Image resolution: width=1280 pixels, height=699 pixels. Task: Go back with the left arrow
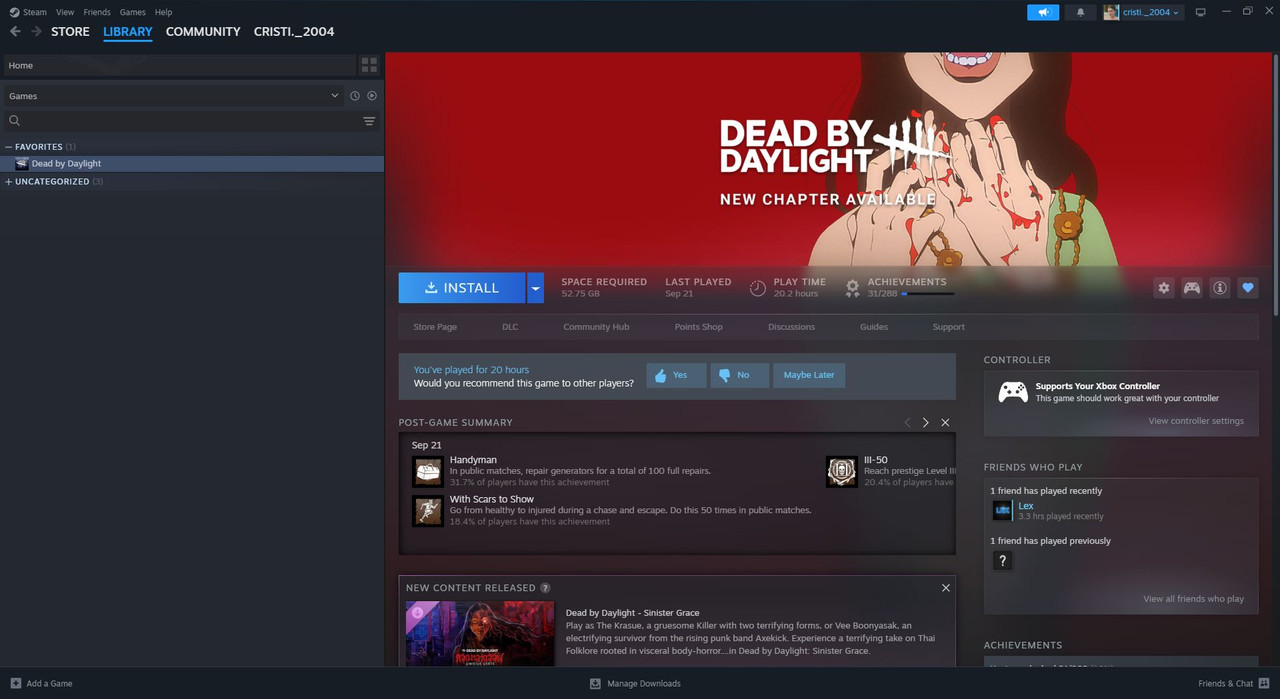pyautogui.click(x=15, y=32)
